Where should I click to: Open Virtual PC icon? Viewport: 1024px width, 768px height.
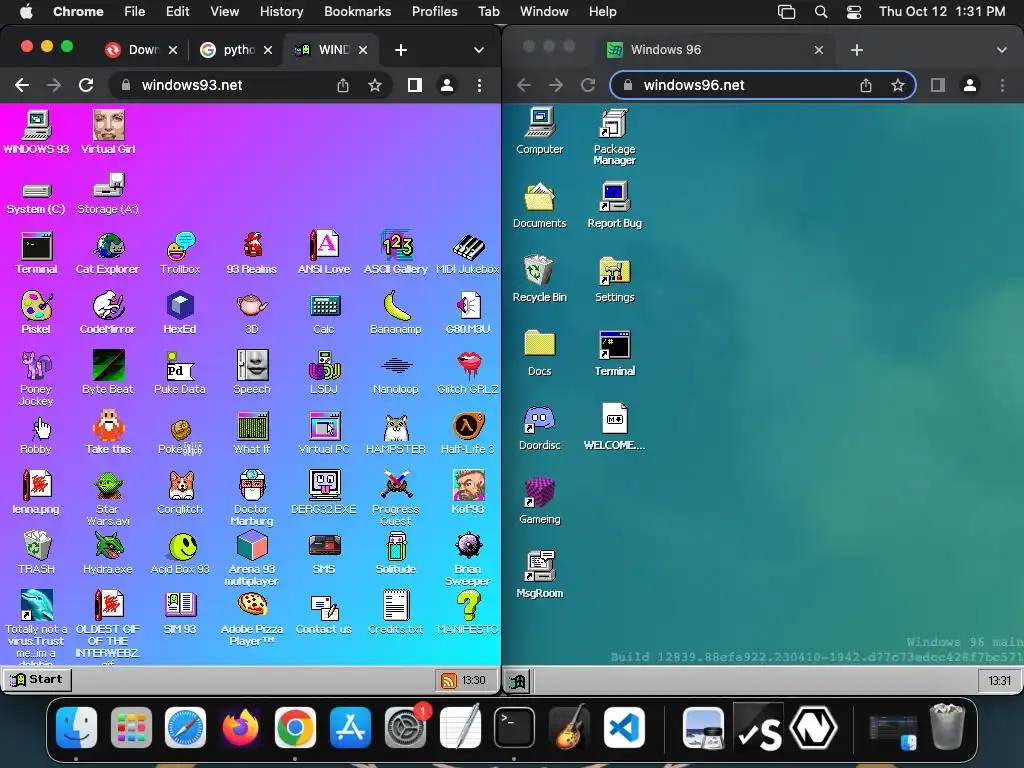tap(324, 433)
